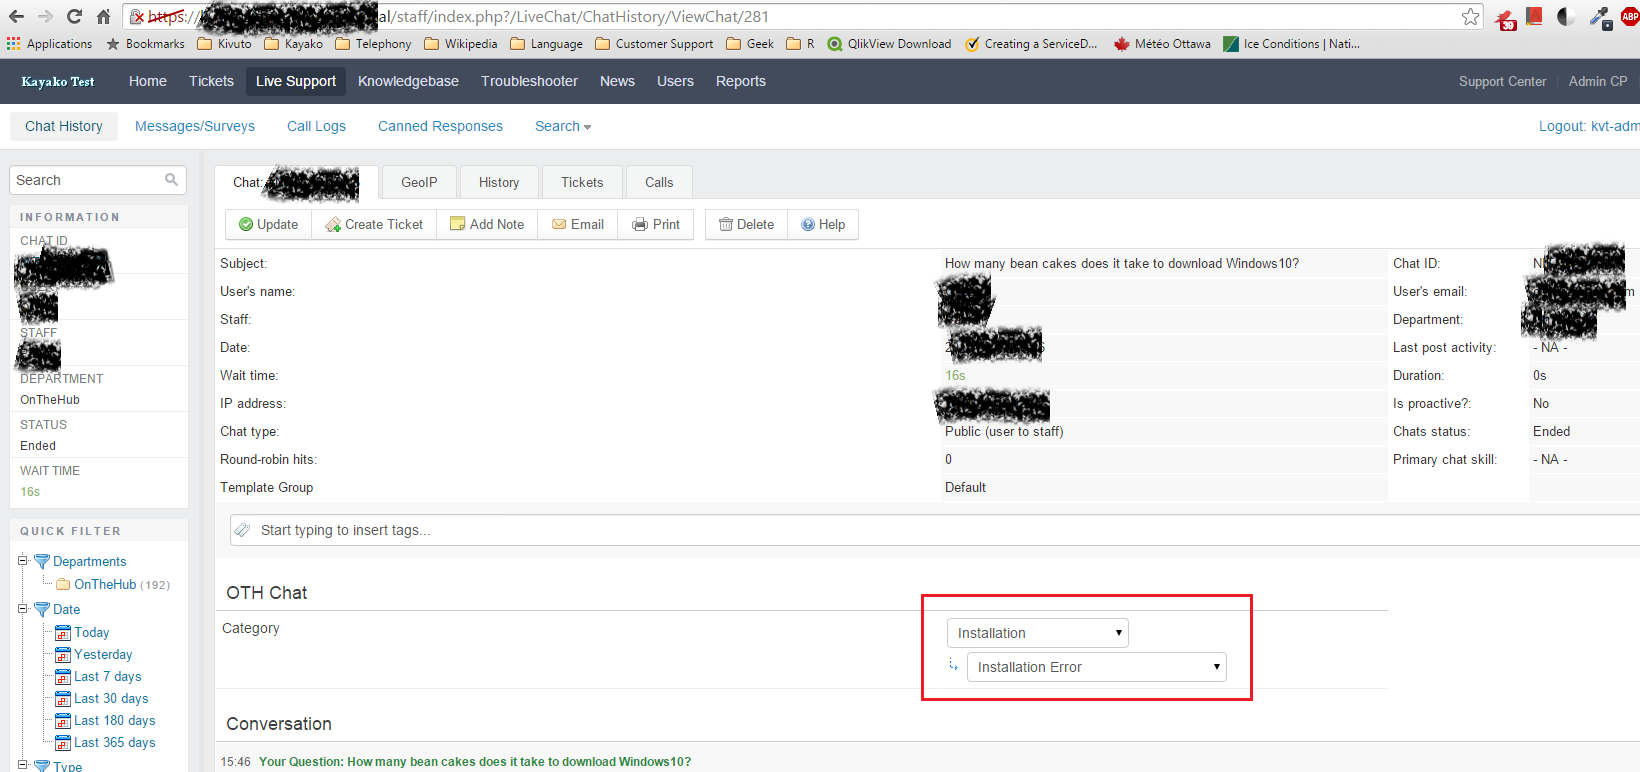
Task: Switch to the Tickets tab
Action: click(x=582, y=182)
